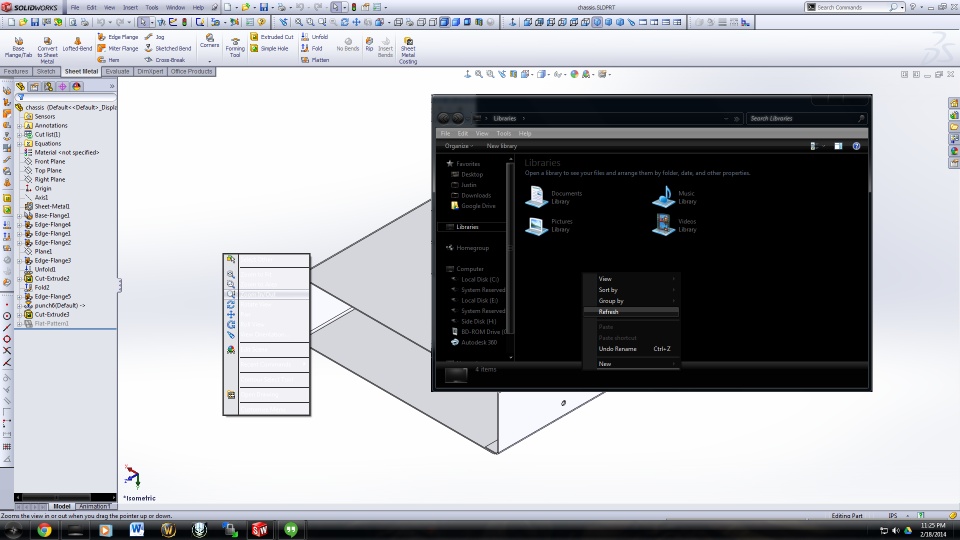Open the SolidWorks Insert menu
Viewport: 960px width, 540px height.
tap(130, 7)
